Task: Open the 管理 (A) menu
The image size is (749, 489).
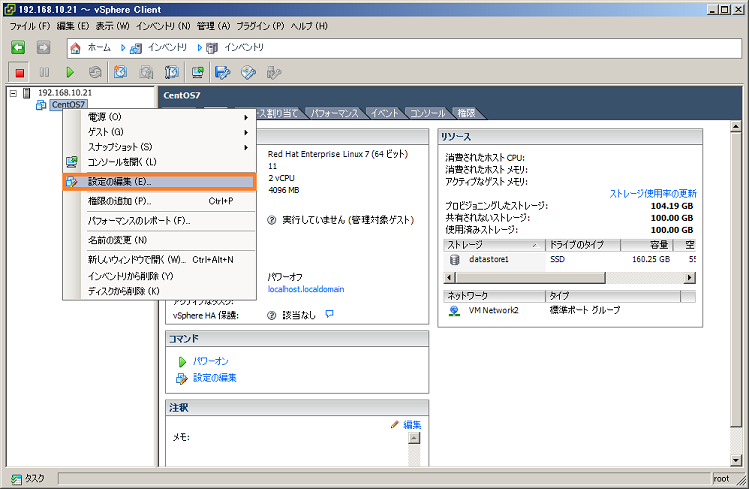Action: tap(213, 26)
